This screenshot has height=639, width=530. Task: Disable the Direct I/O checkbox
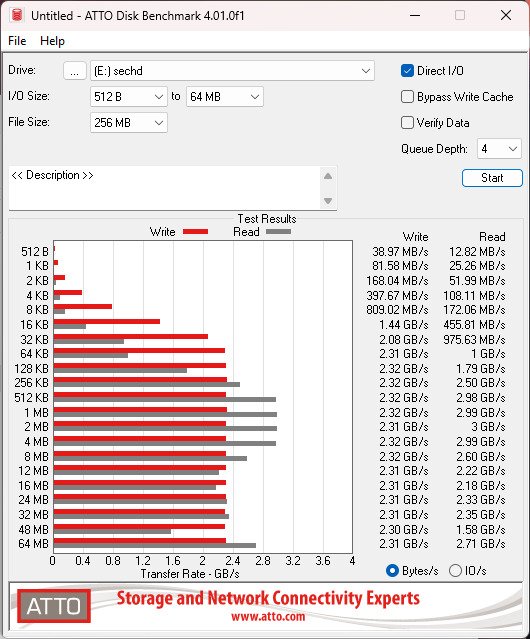407,71
